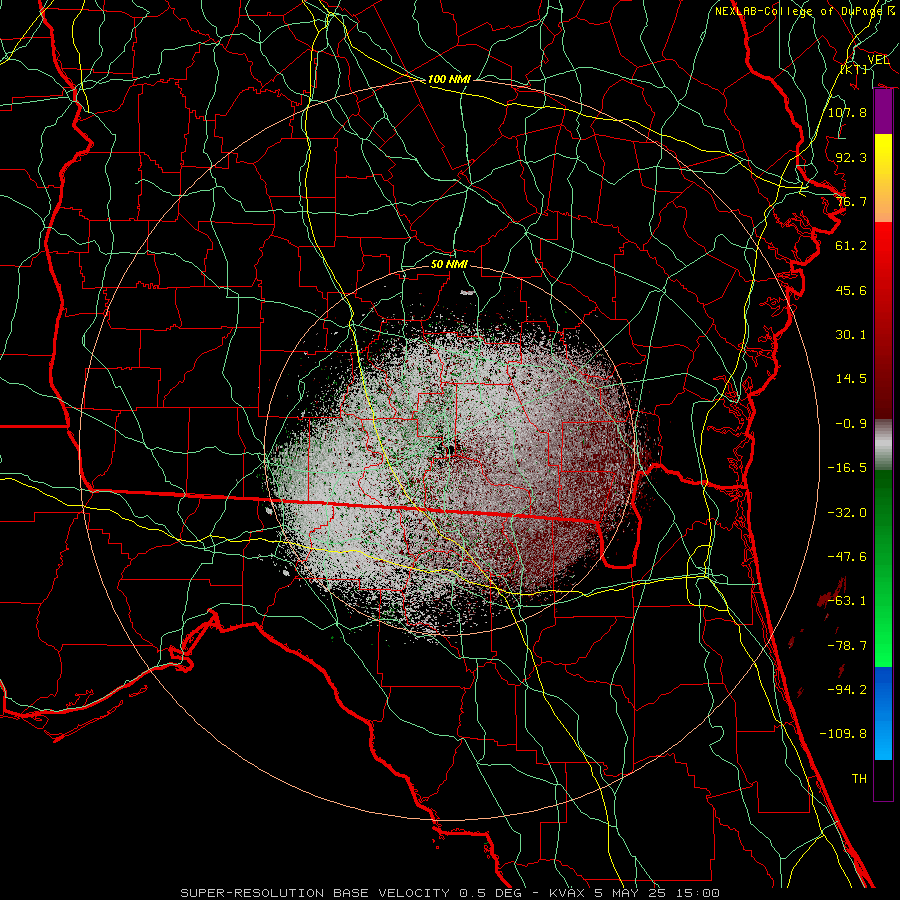
Task: Click the -94.2 legend value
Action: pyautogui.click(x=847, y=690)
